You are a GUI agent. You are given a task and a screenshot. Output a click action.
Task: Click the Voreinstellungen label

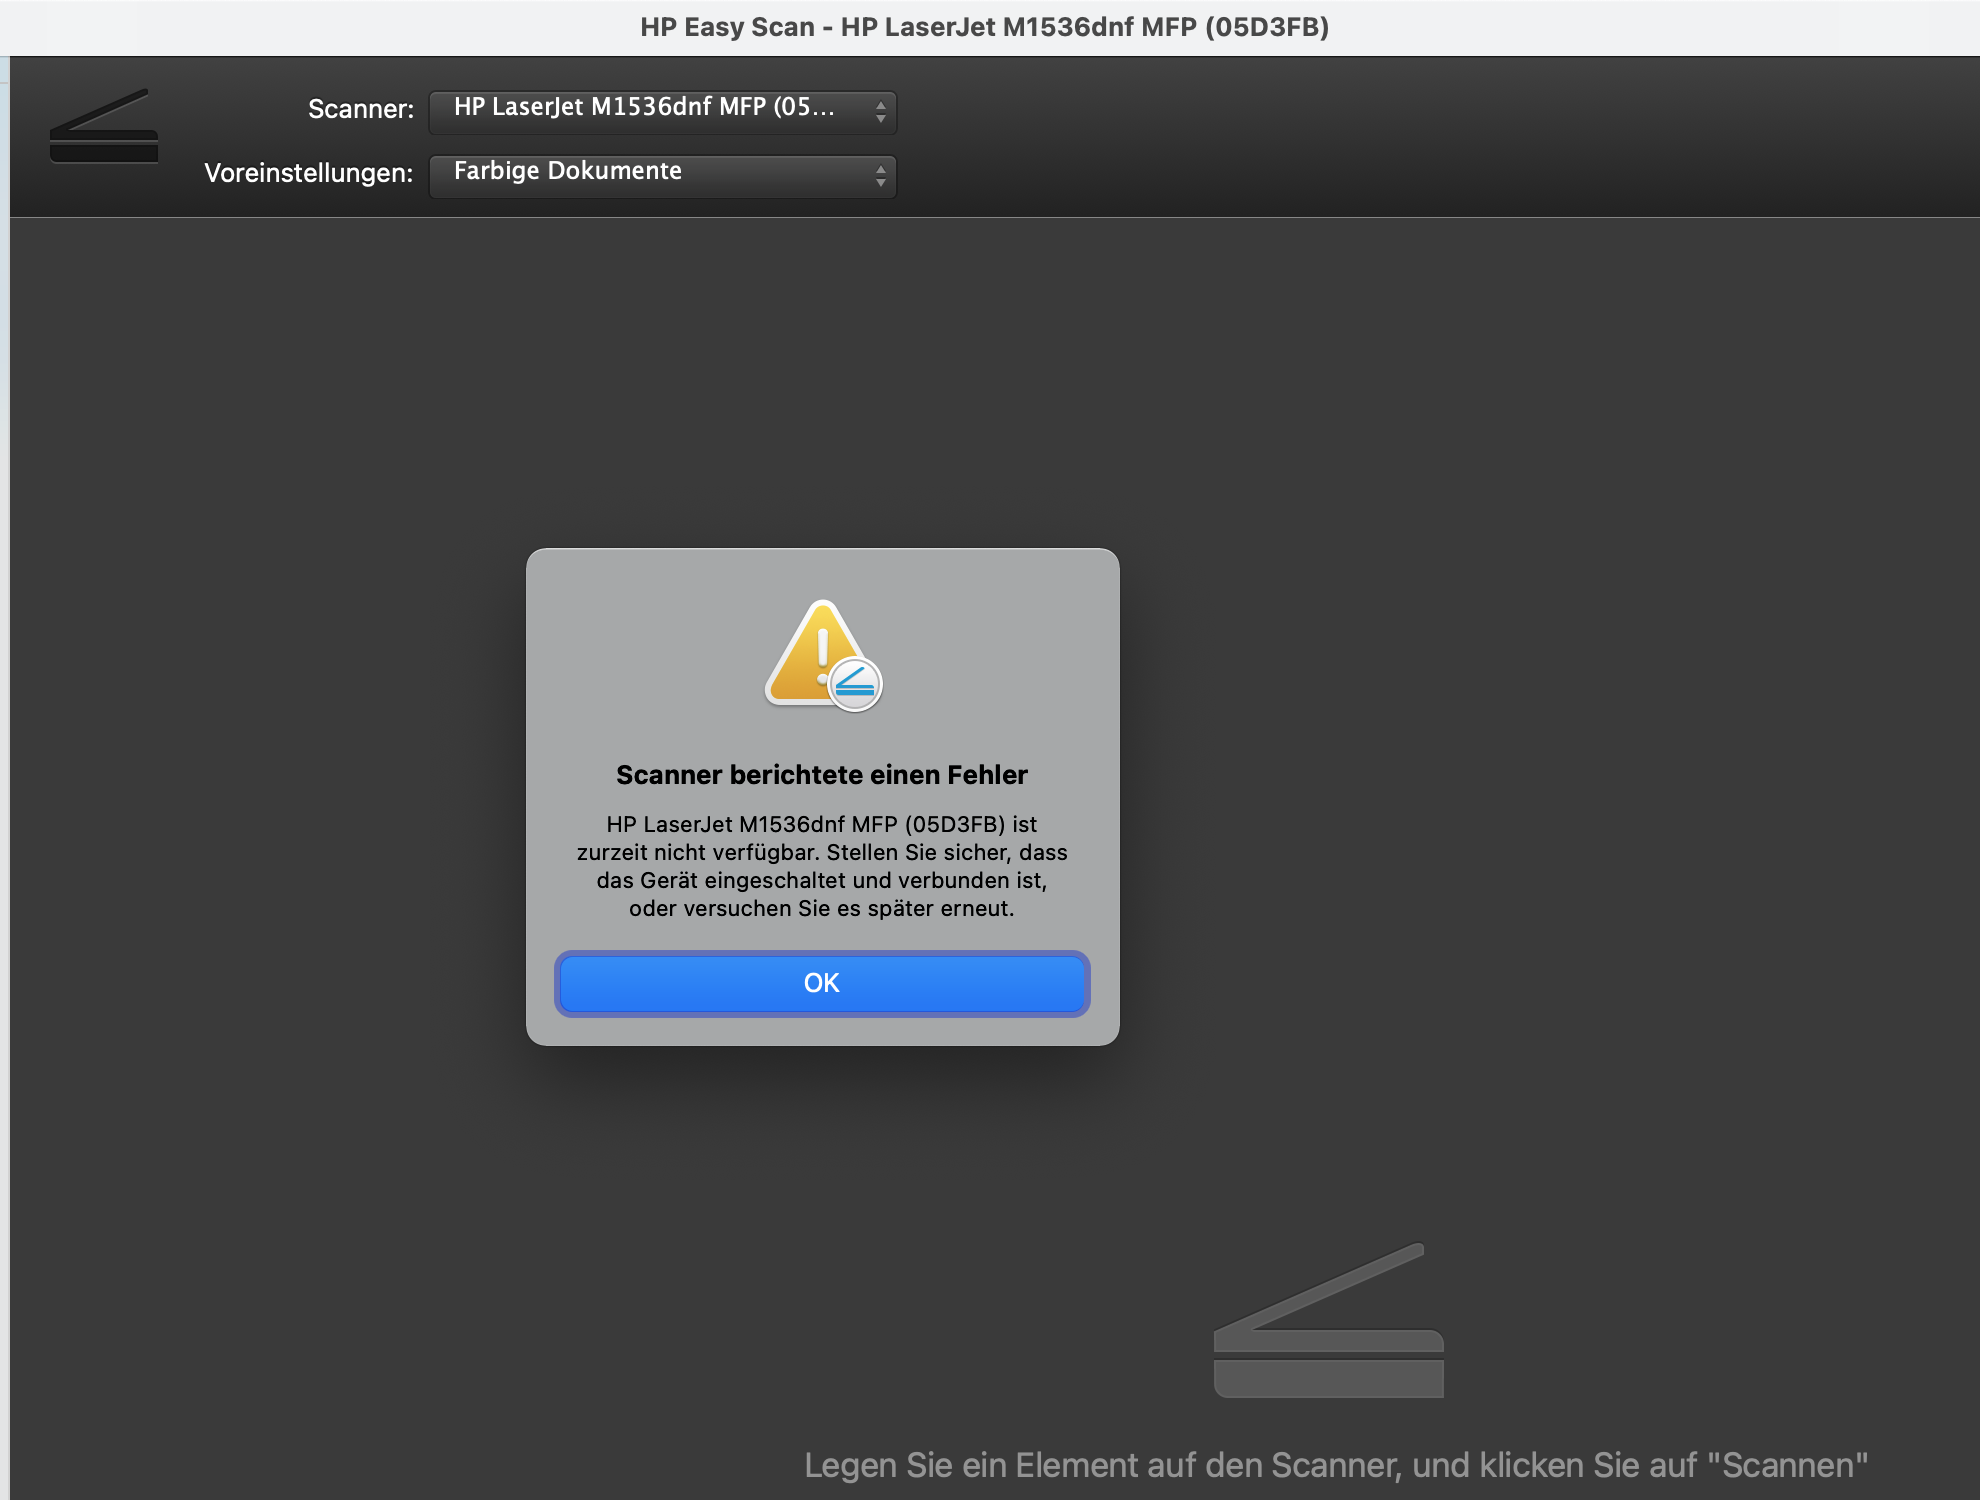click(x=307, y=173)
